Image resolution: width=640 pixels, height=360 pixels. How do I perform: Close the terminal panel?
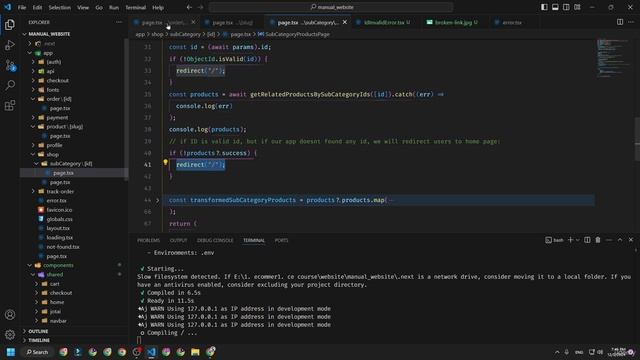(631, 240)
